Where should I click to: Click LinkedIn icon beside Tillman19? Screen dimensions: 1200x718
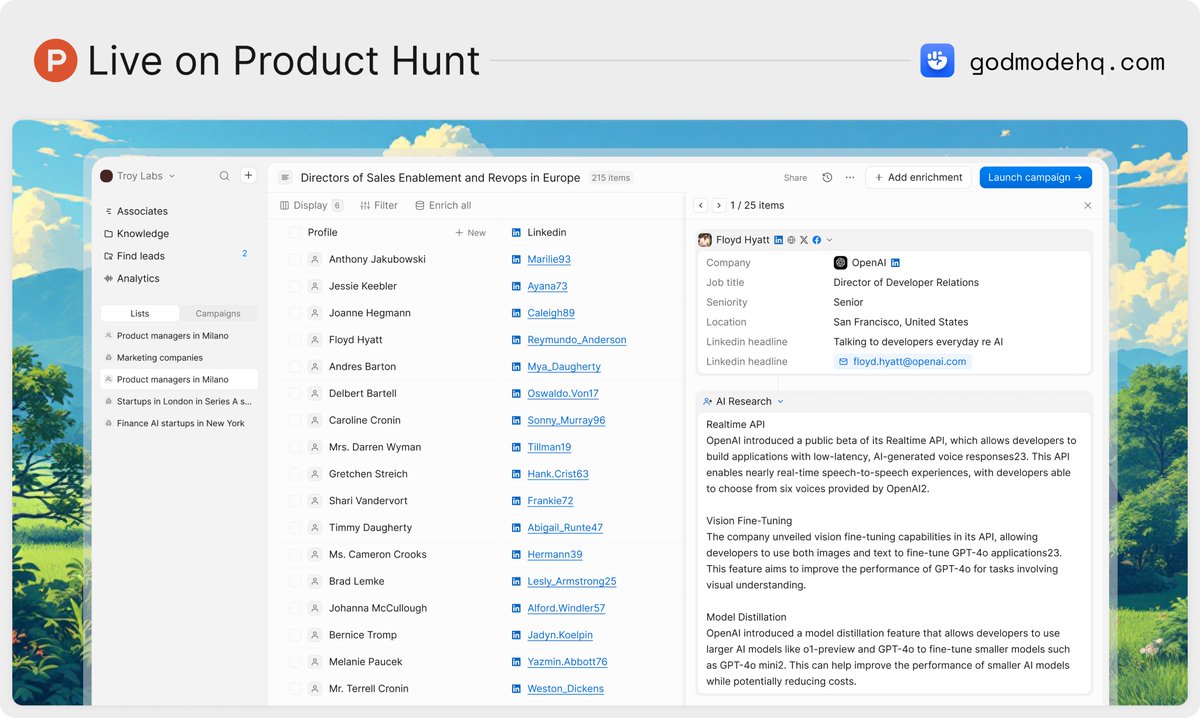(516, 447)
